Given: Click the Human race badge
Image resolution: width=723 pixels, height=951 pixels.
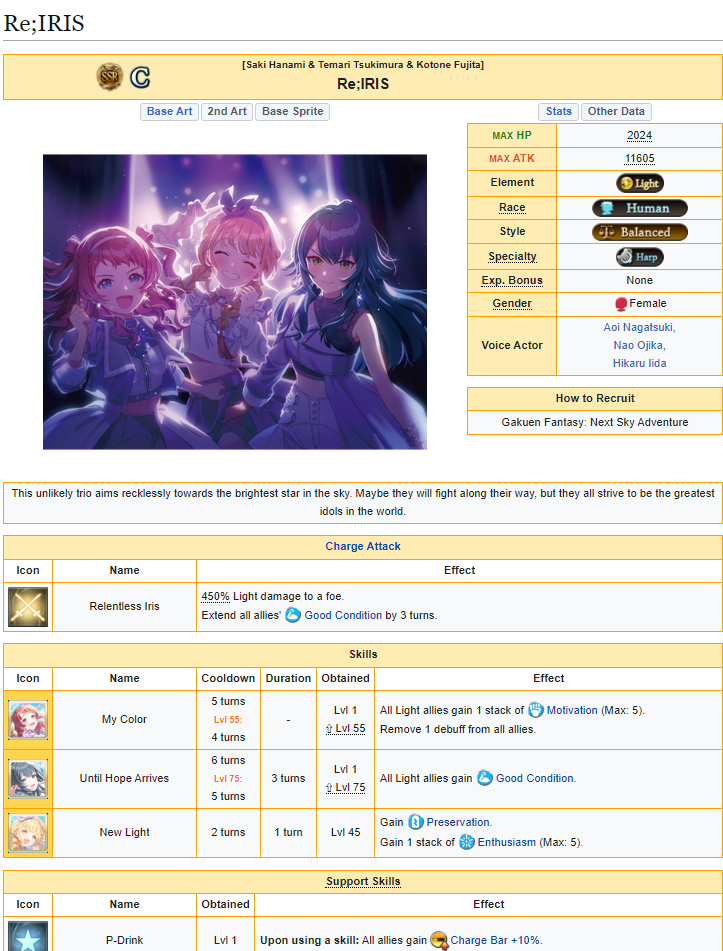Looking at the screenshot, I should 640,208.
